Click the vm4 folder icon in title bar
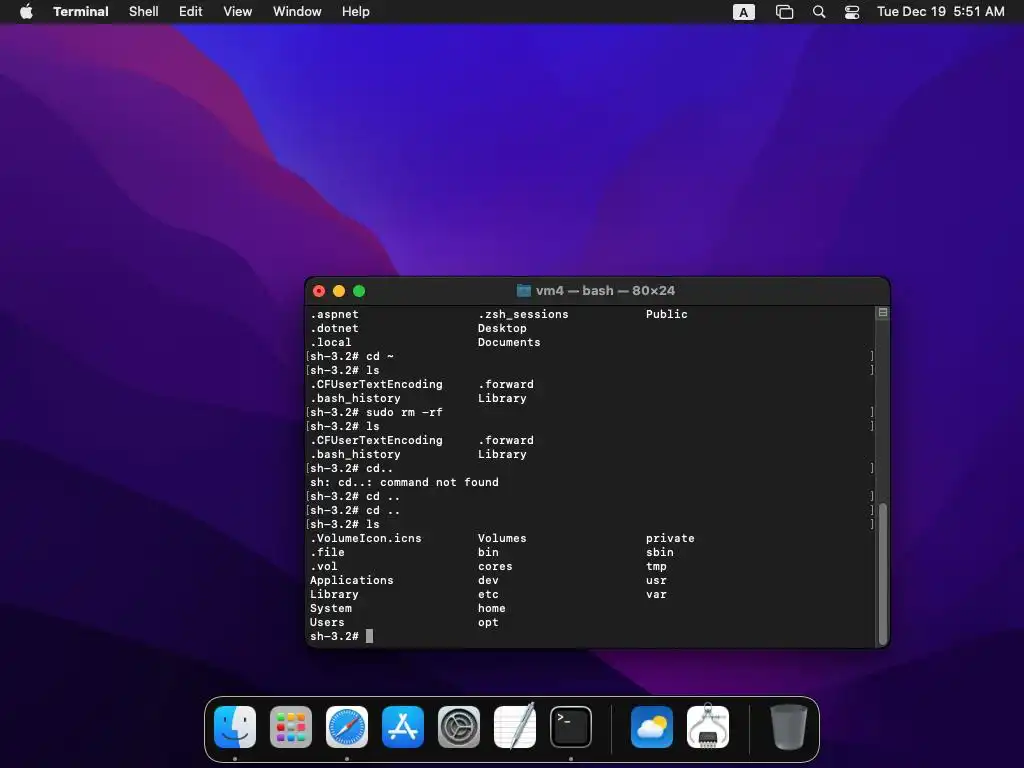The width and height of the screenshot is (1024, 768). [x=524, y=291]
